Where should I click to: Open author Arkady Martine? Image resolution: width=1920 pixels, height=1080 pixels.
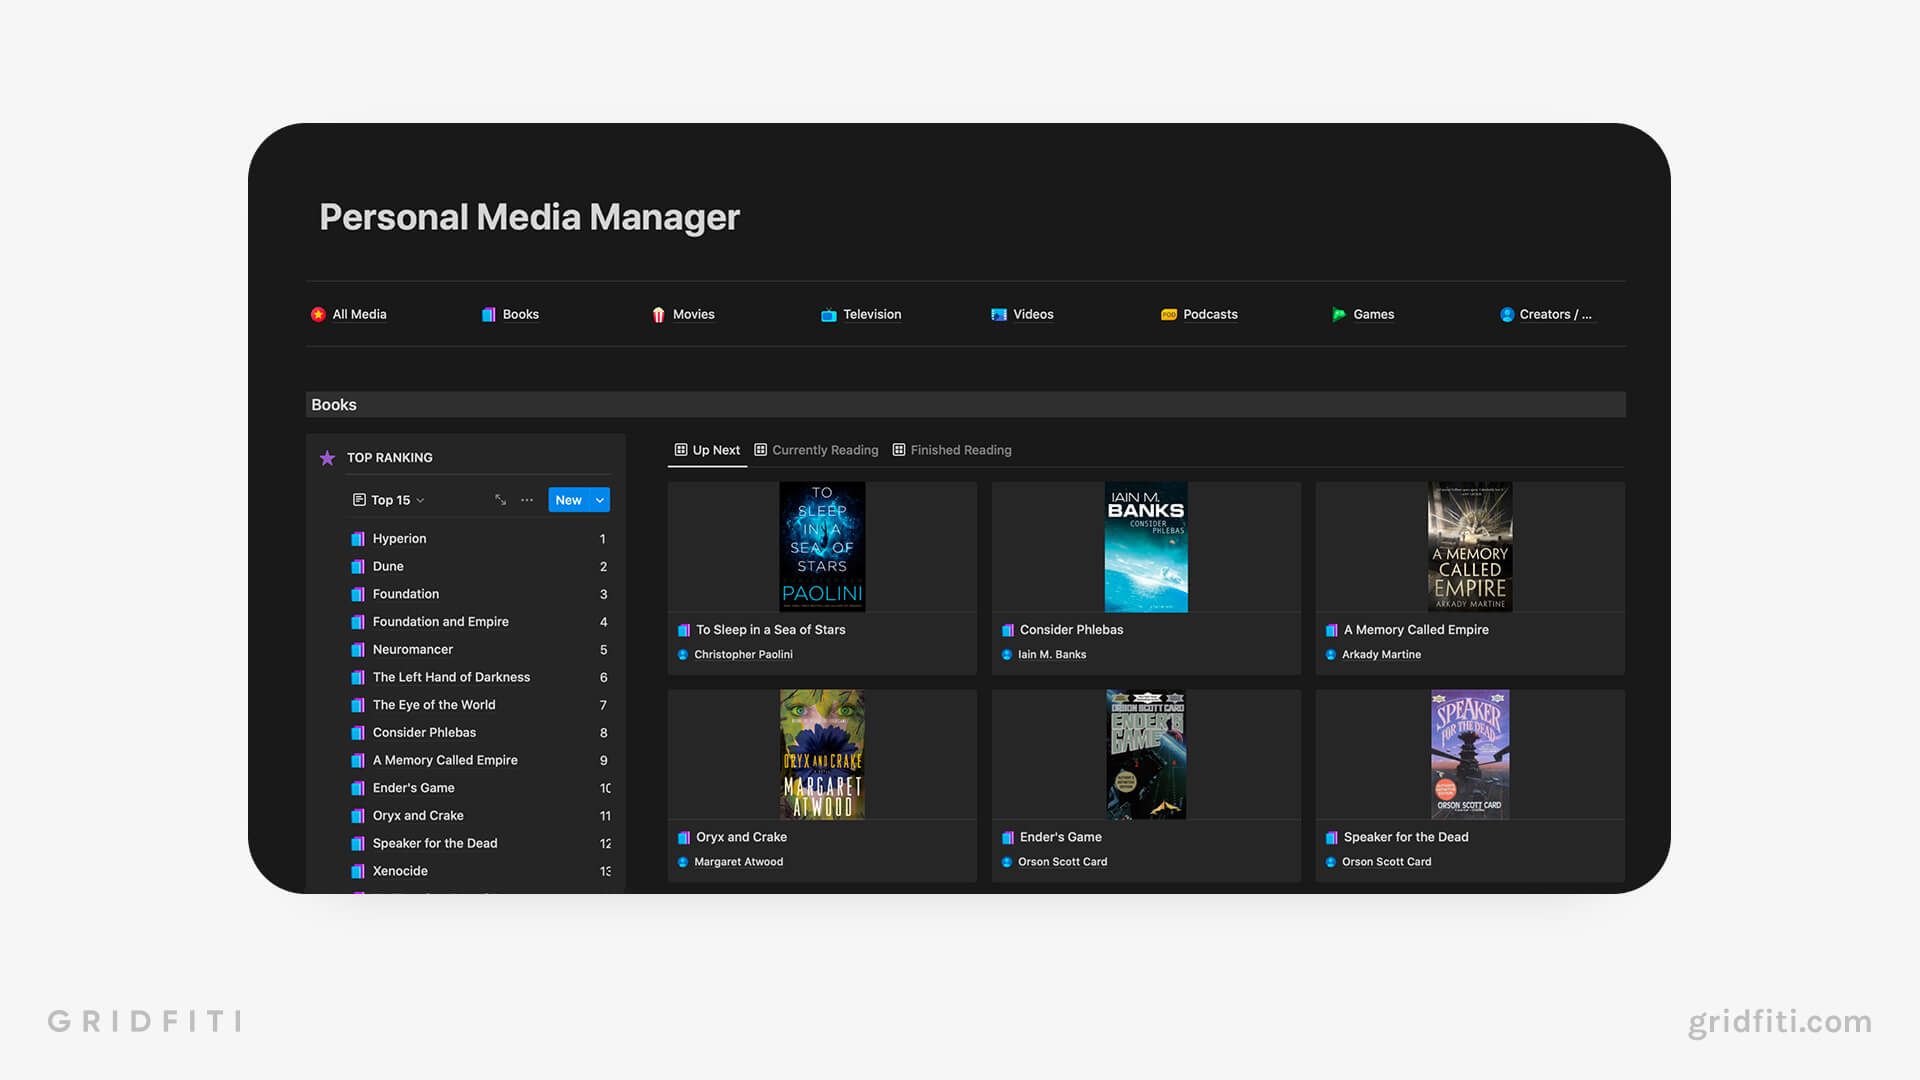(1381, 654)
